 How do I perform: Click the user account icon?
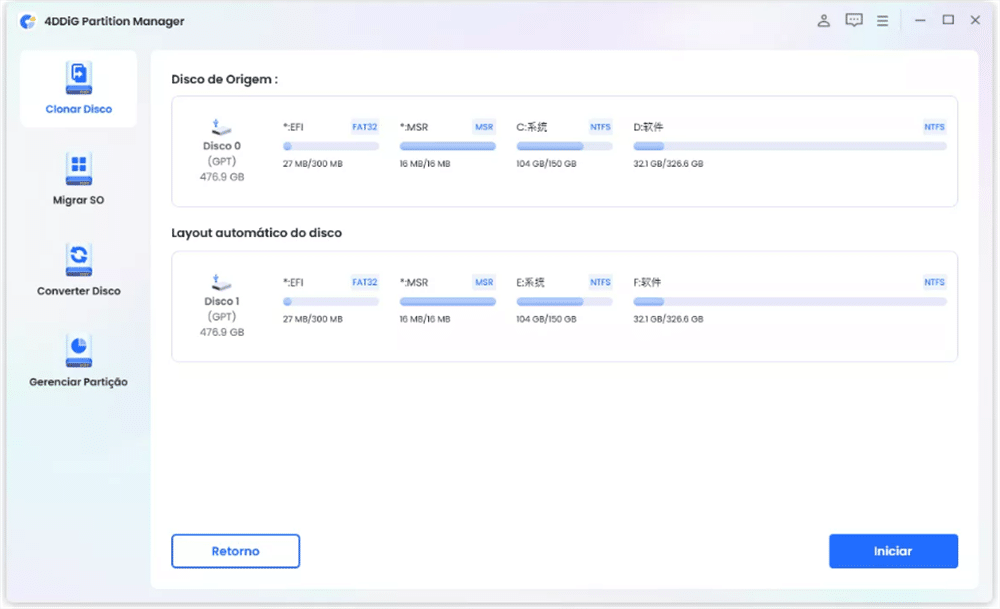824,21
